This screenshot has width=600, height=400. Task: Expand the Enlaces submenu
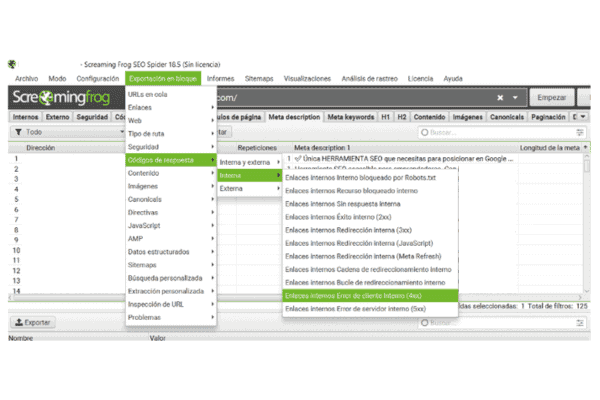tap(171, 108)
